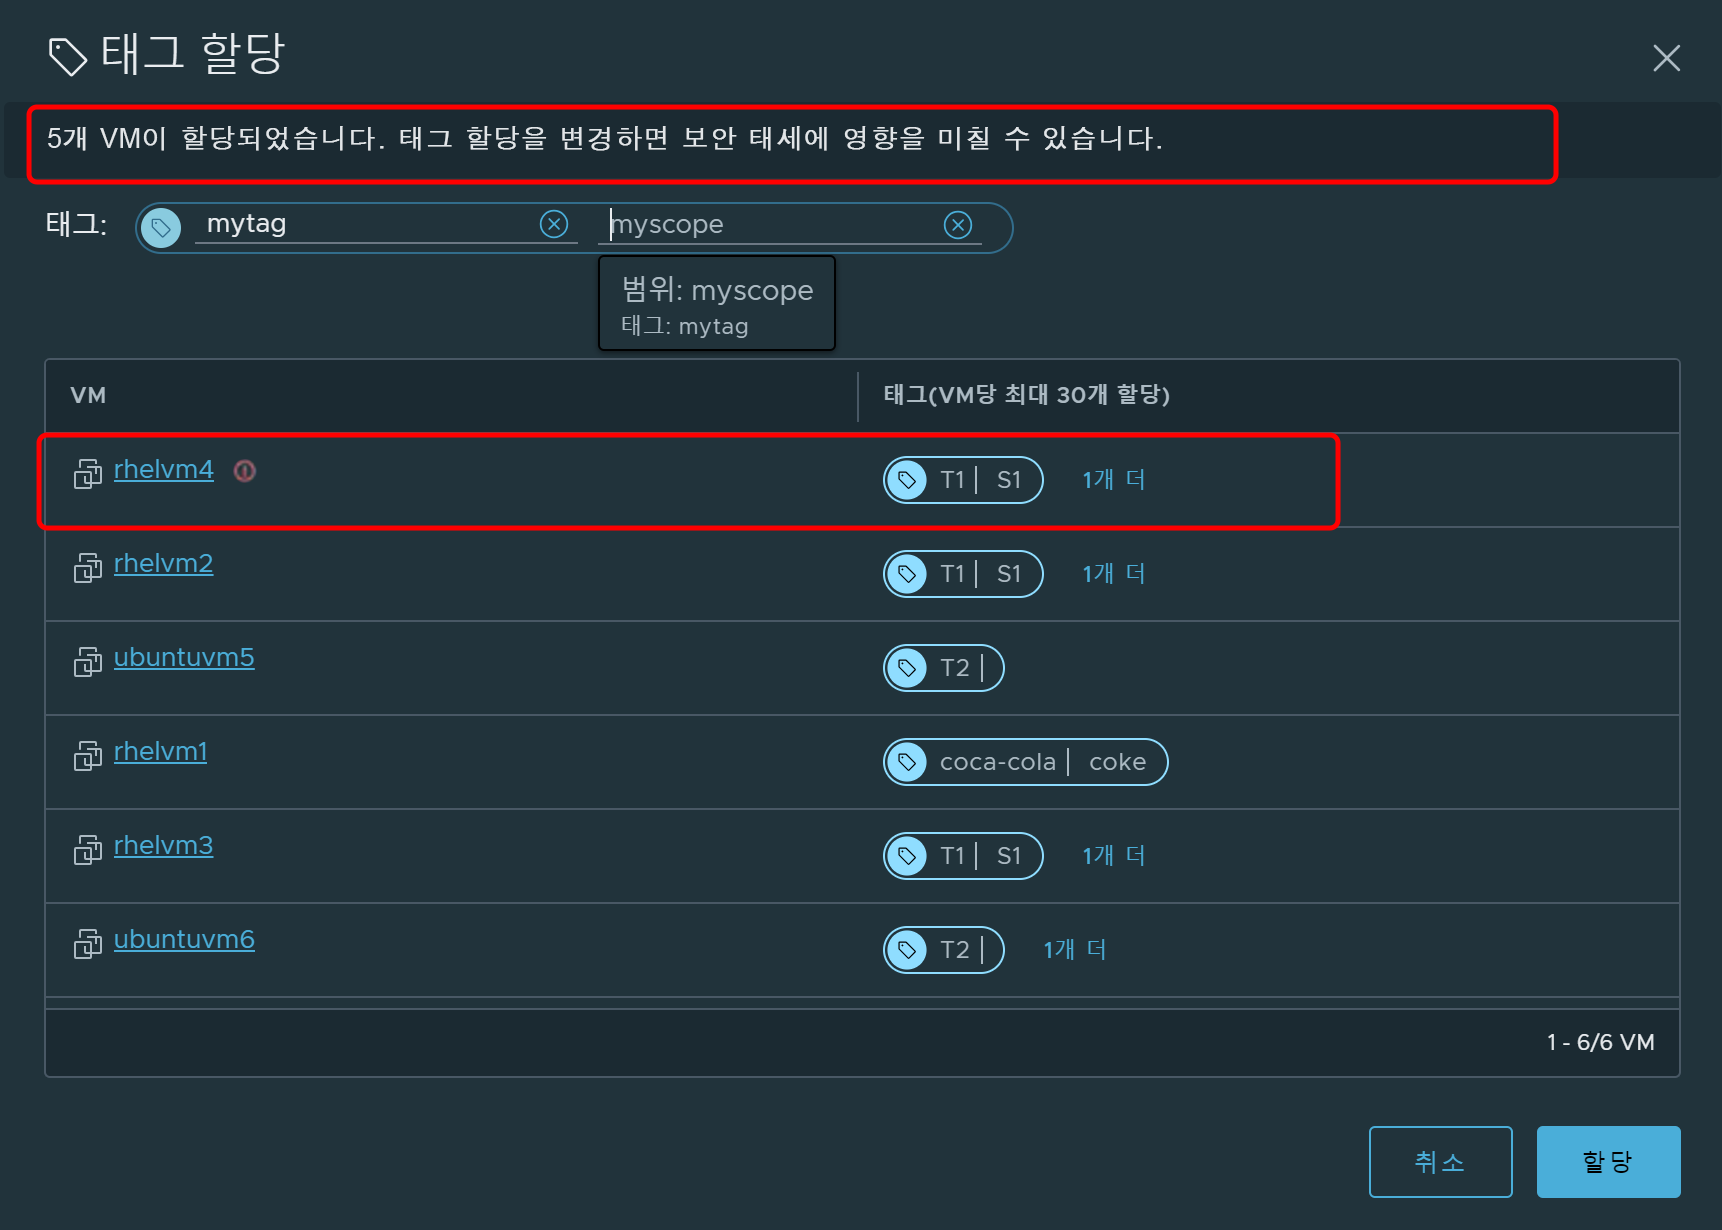Close the tag assignment dialog
The image size is (1722, 1230).
[1666, 58]
